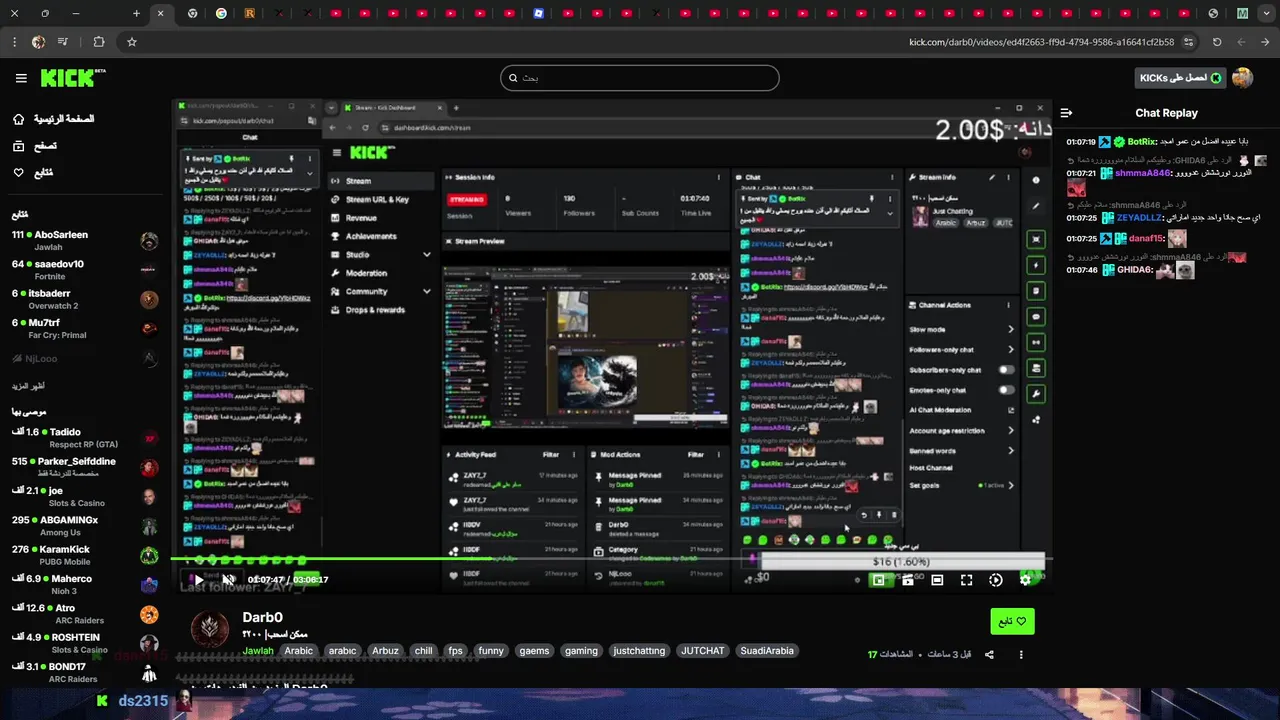Image resolution: width=1280 pixels, height=720 pixels.
Task: Toggle mini player mode button
Action: (878, 580)
